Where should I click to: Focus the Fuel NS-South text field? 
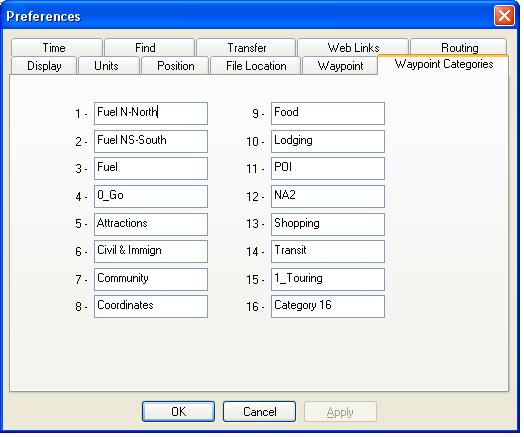click(x=151, y=141)
